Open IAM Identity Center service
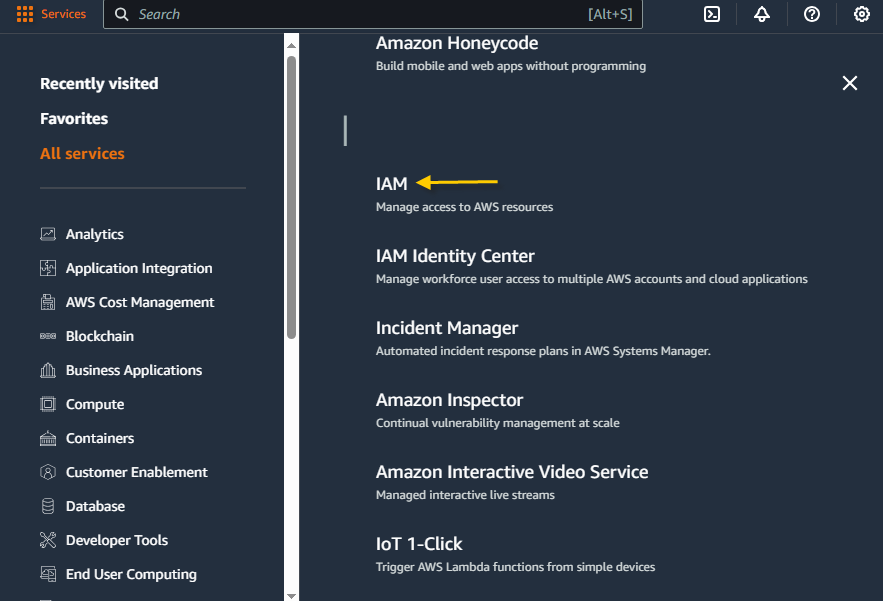 (455, 256)
